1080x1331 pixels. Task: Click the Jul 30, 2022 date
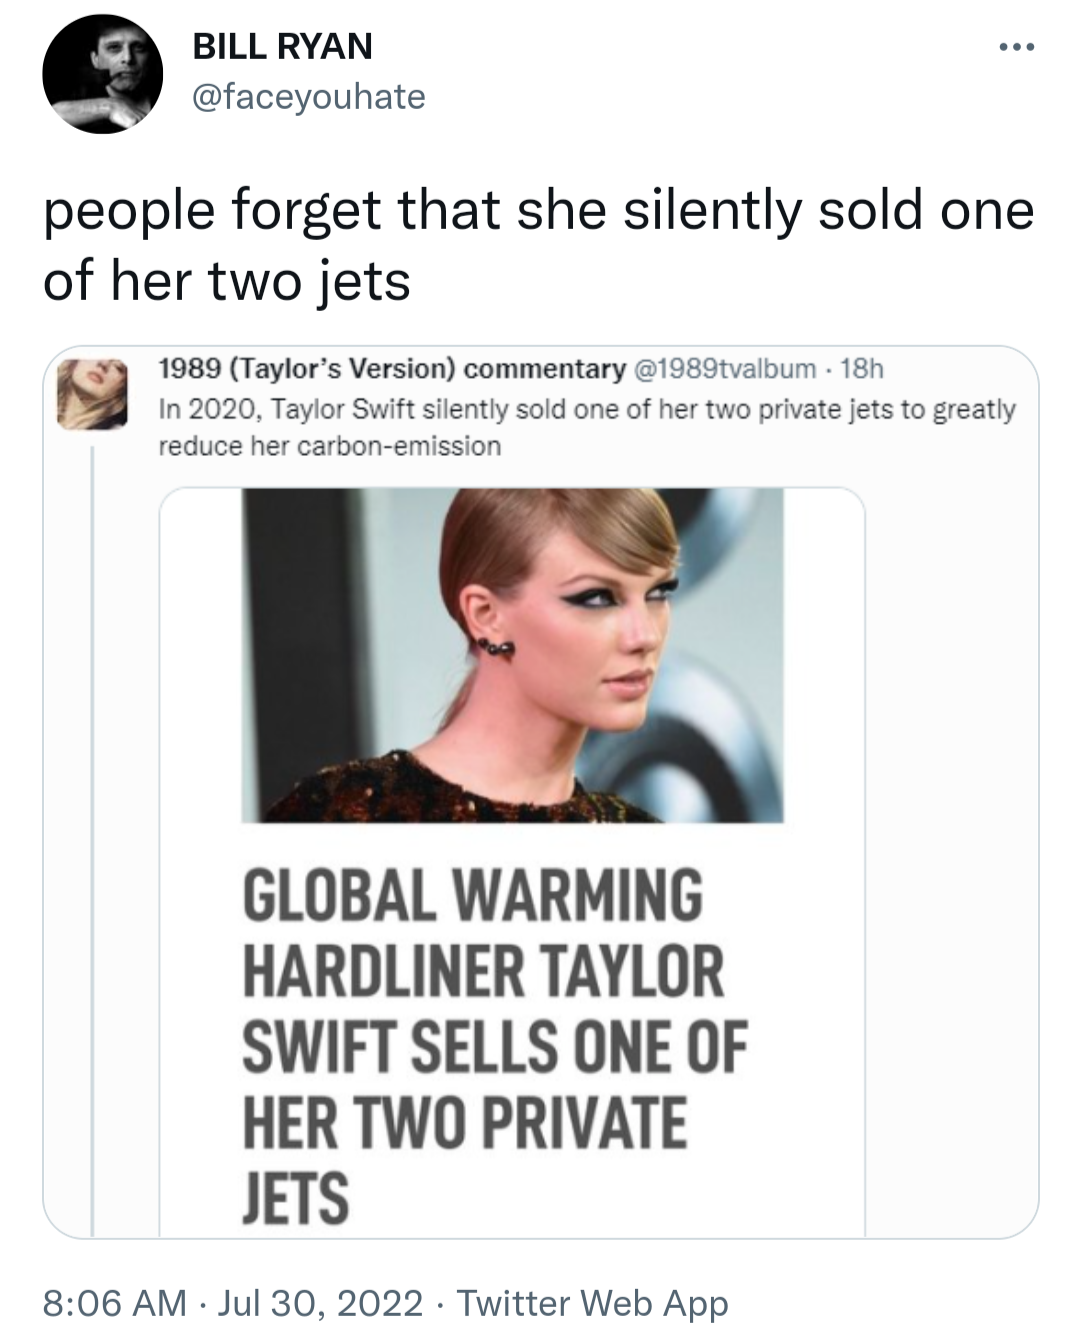(x=320, y=1303)
